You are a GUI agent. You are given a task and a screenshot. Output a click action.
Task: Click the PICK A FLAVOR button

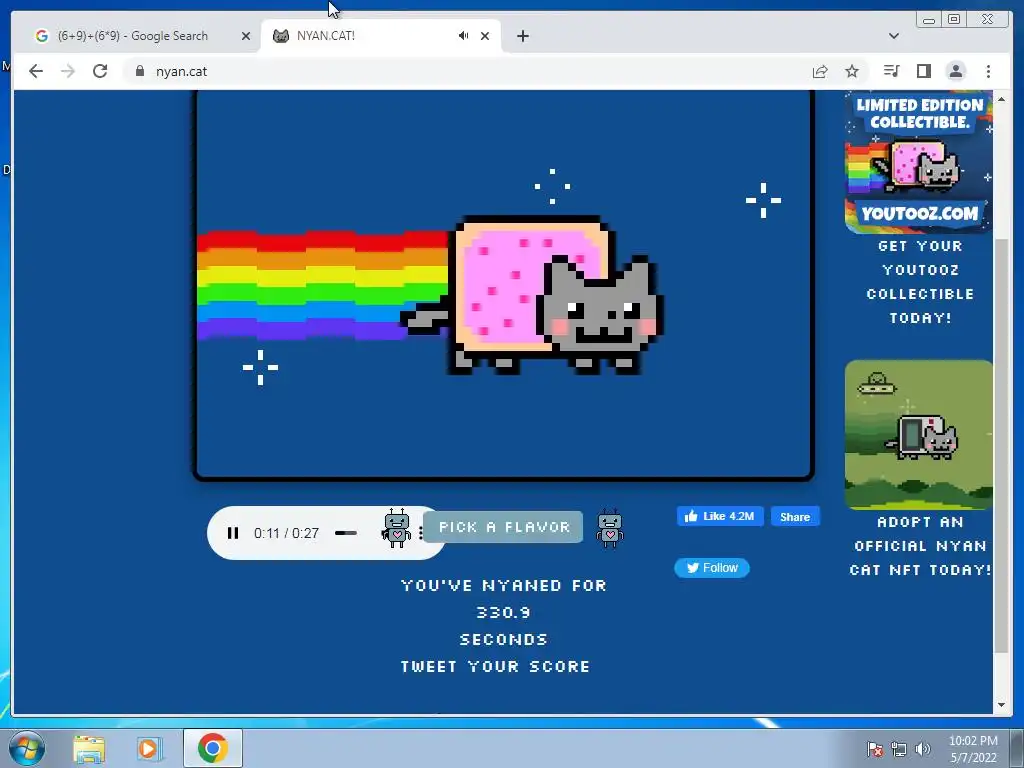[x=503, y=527]
